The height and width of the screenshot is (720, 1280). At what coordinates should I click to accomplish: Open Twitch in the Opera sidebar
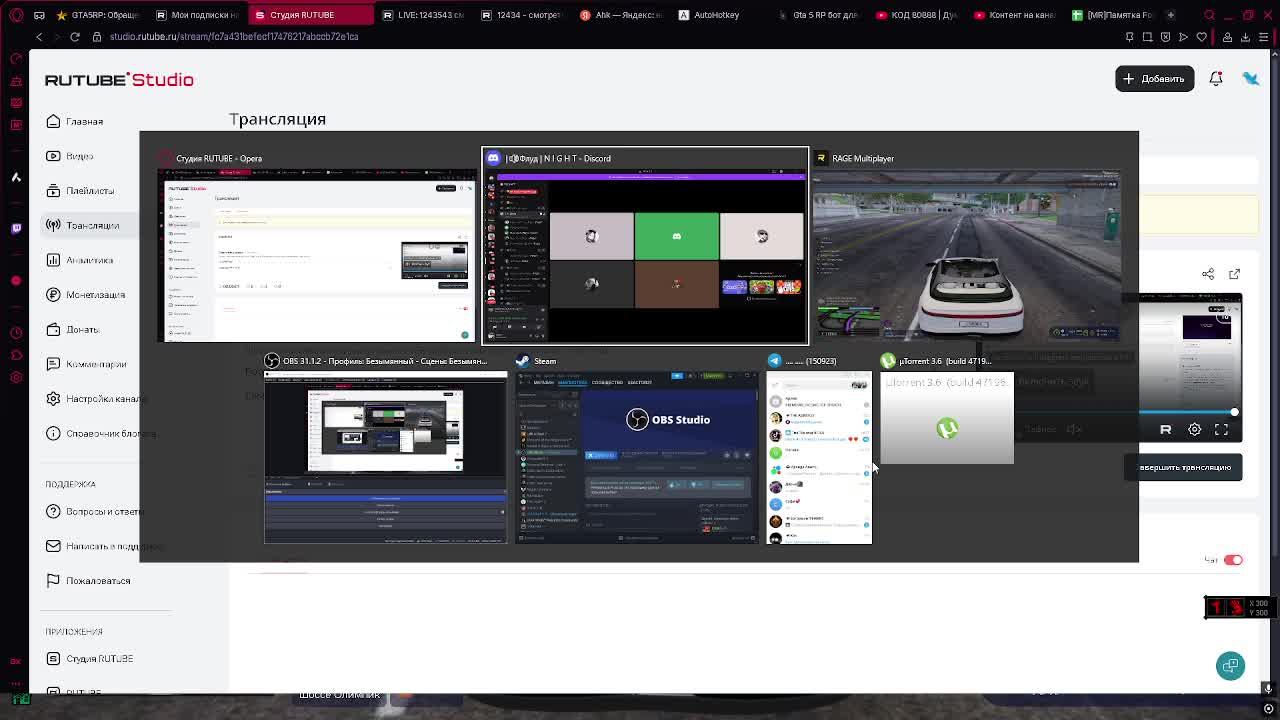click(16, 228)
